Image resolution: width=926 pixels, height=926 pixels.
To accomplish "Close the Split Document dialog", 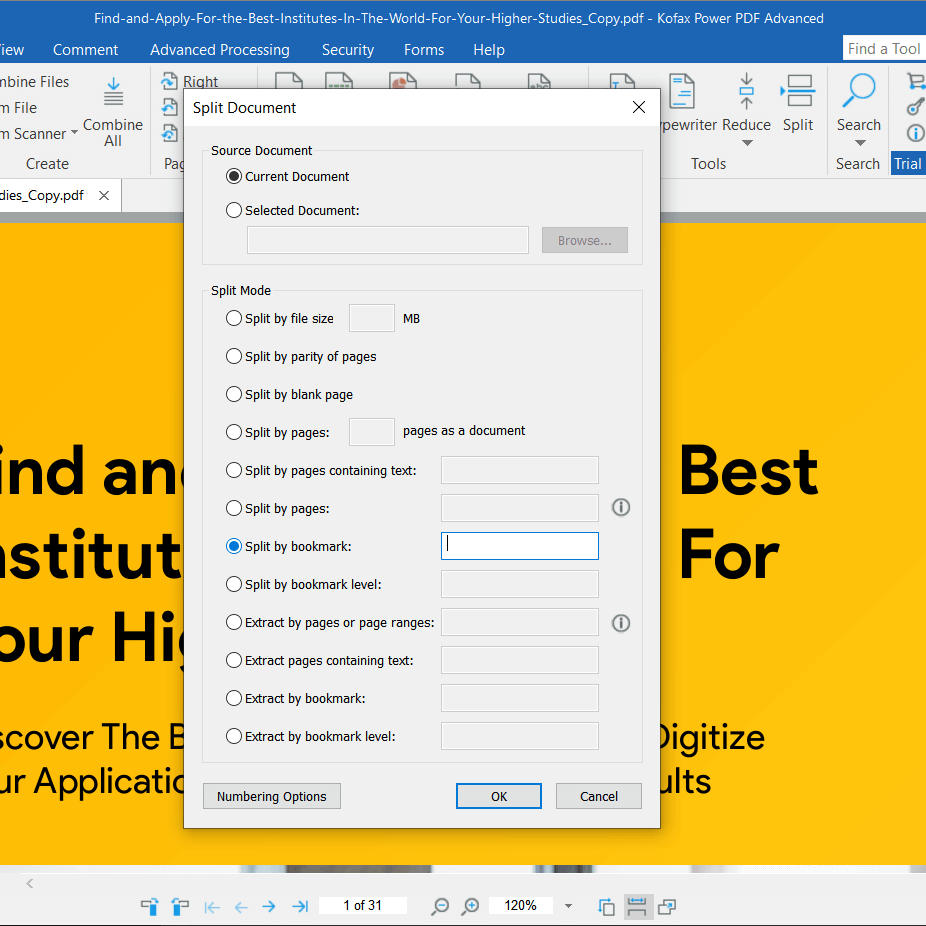I will tap(638, 107).
